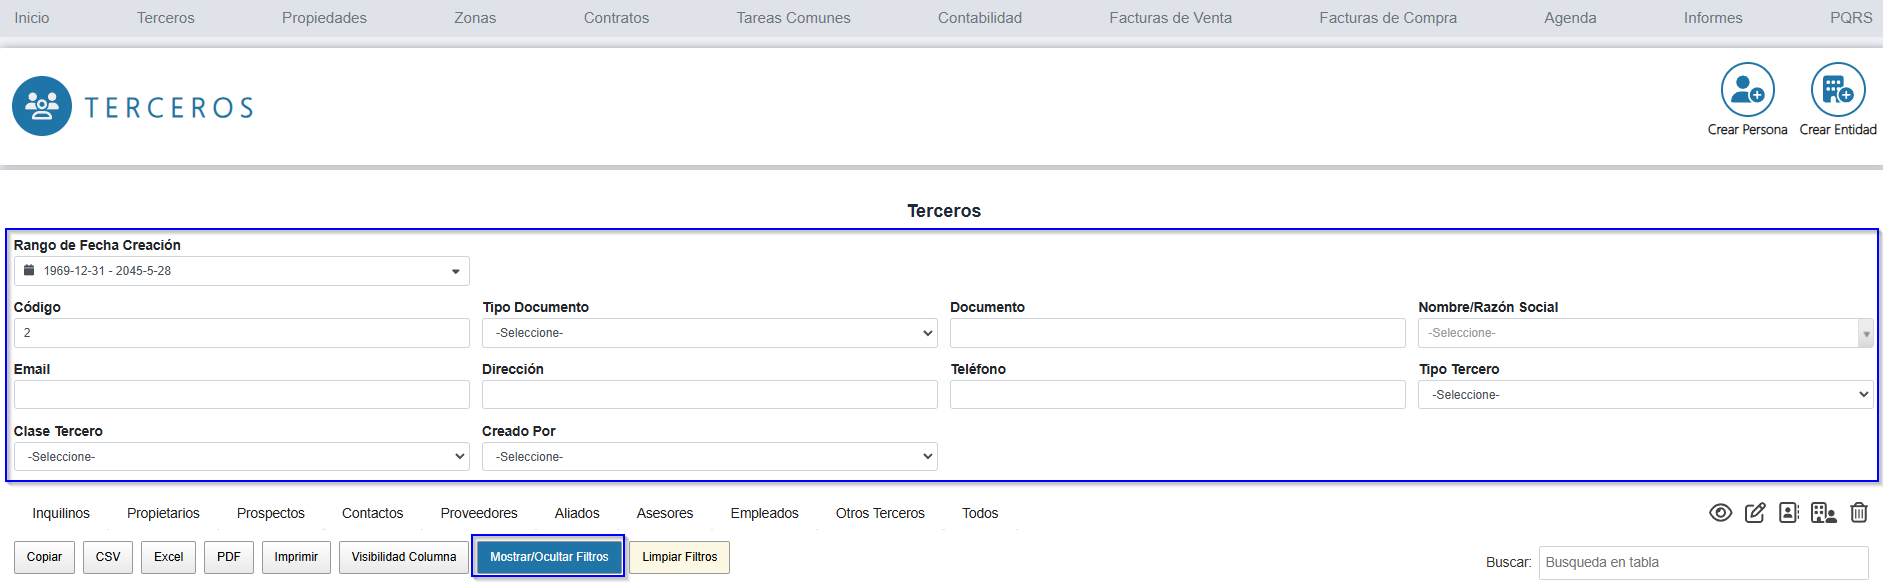Toggle filters with Mostrar/Ocultar Filtros

[x=548, y=557]
